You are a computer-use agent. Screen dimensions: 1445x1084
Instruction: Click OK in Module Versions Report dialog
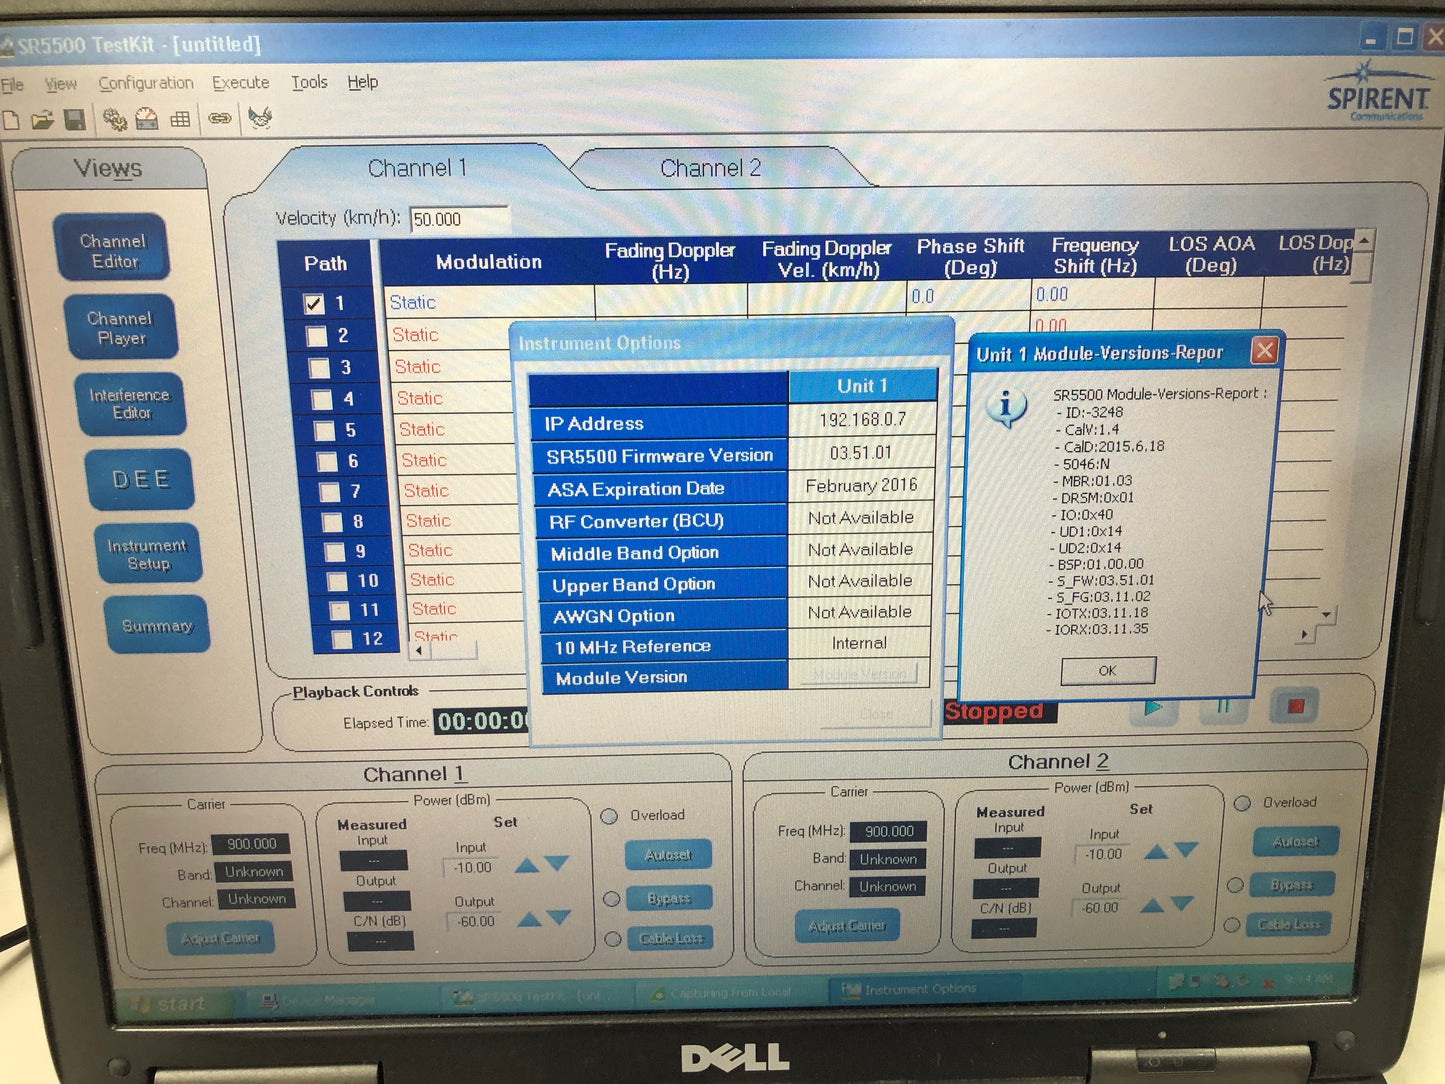click(x=1107, y=670)
